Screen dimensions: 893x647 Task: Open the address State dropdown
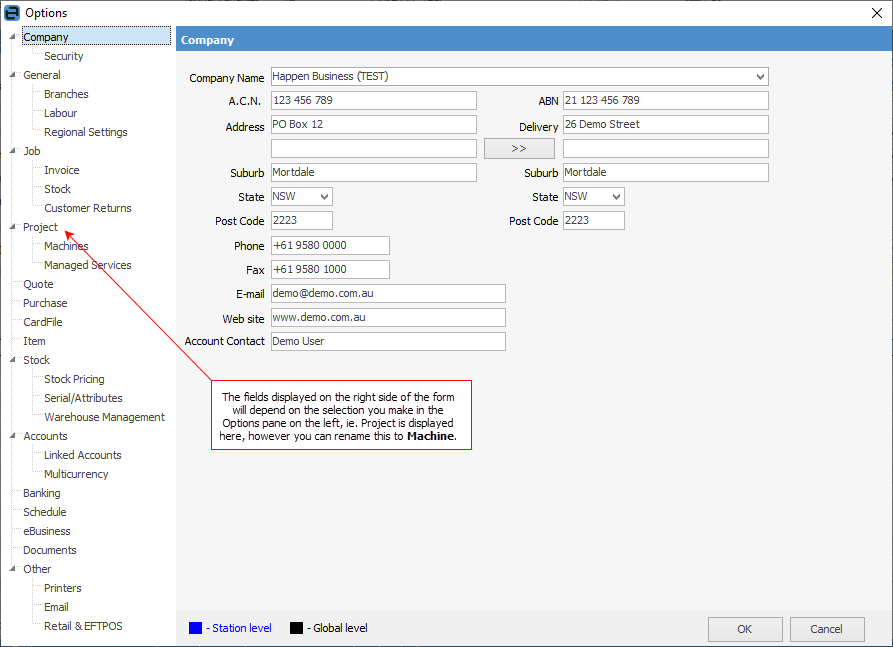(x=324, y=197)
